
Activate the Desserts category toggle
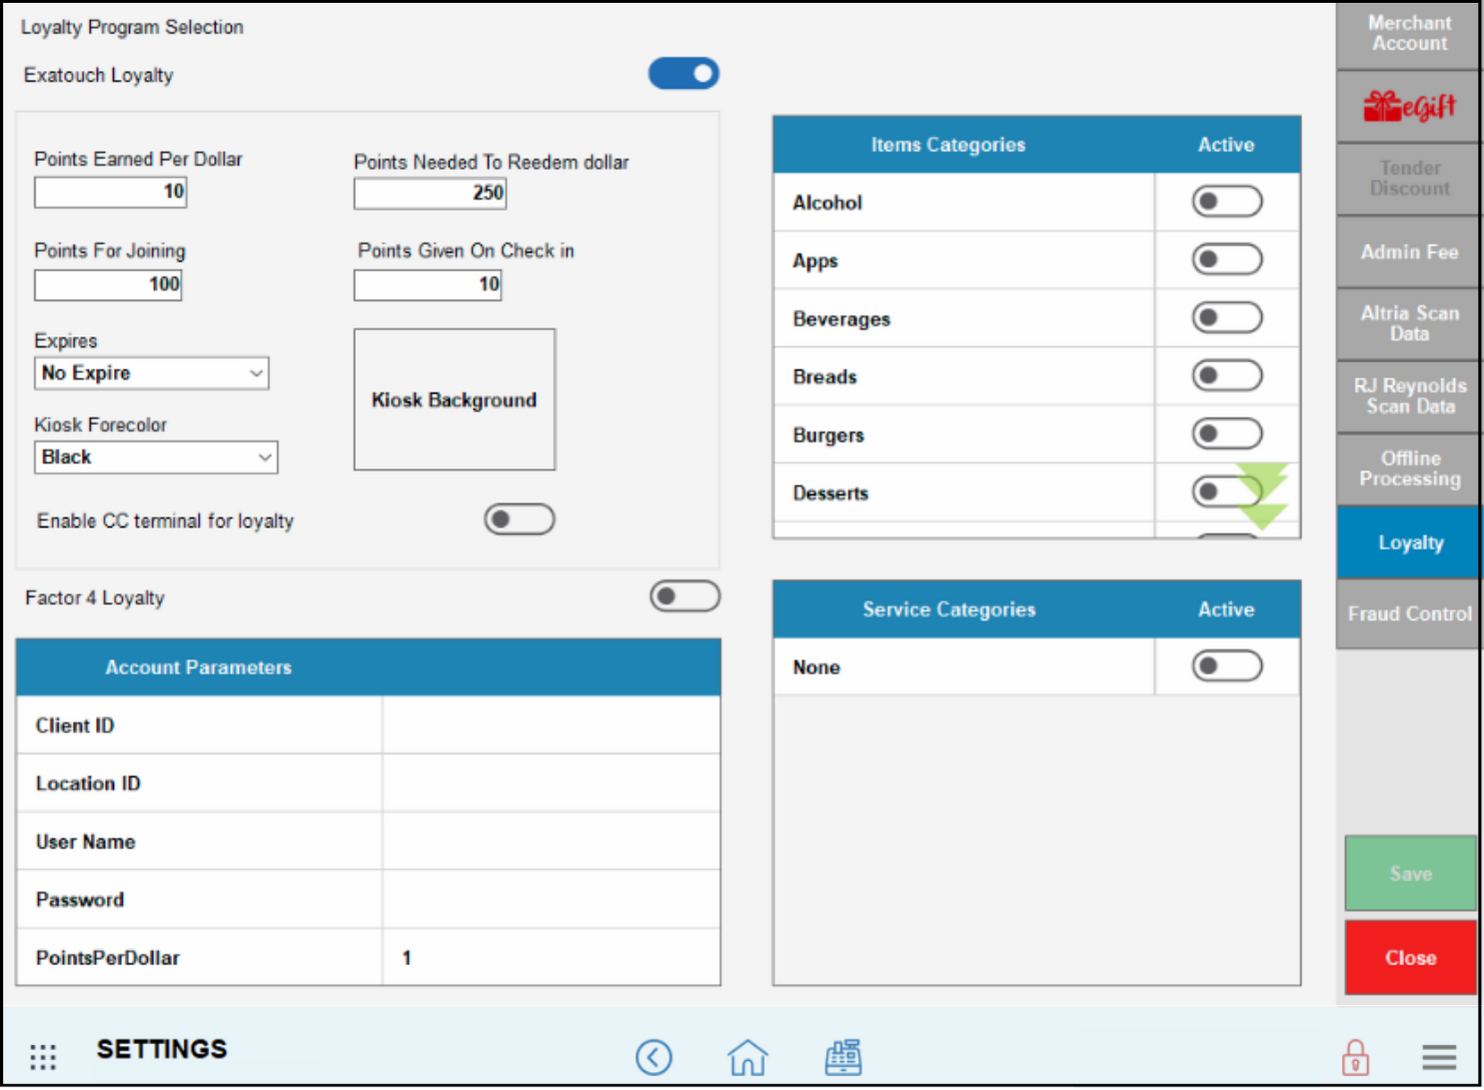tap(1227, 492)
